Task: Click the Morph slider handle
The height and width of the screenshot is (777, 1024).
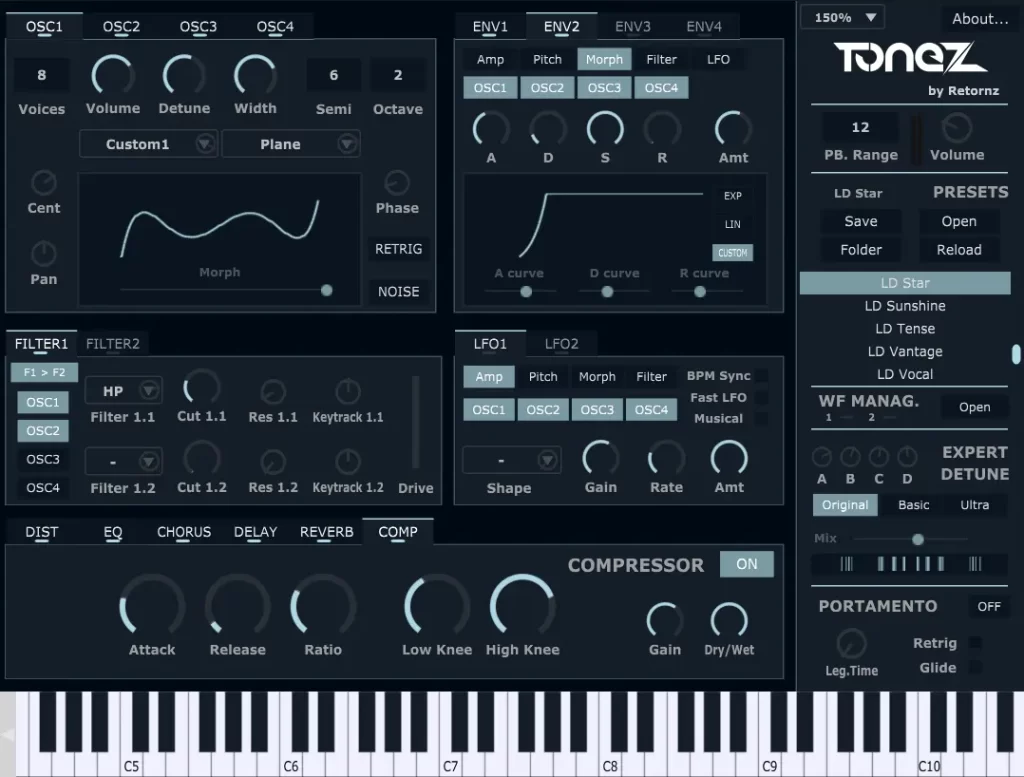Action: (x=326, y=290)
